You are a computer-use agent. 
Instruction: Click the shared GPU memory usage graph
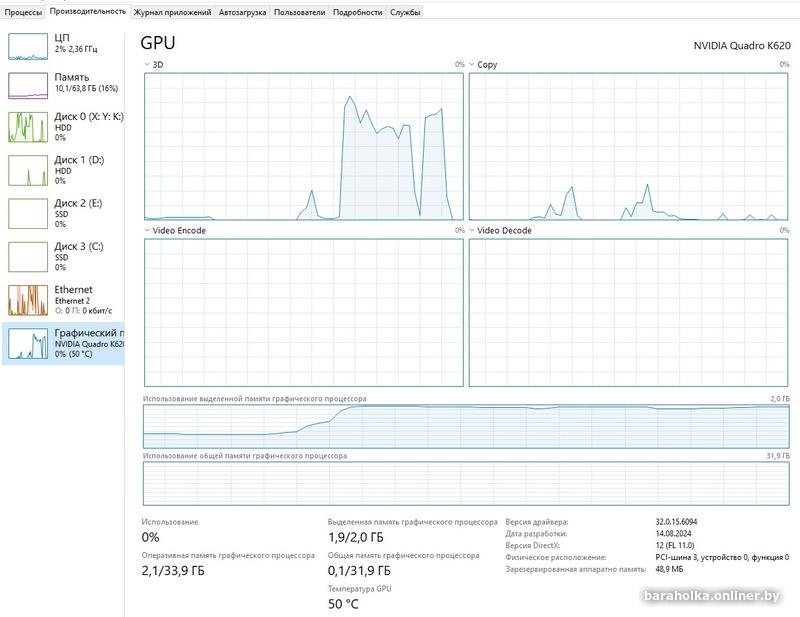click(x=466, y=483)
